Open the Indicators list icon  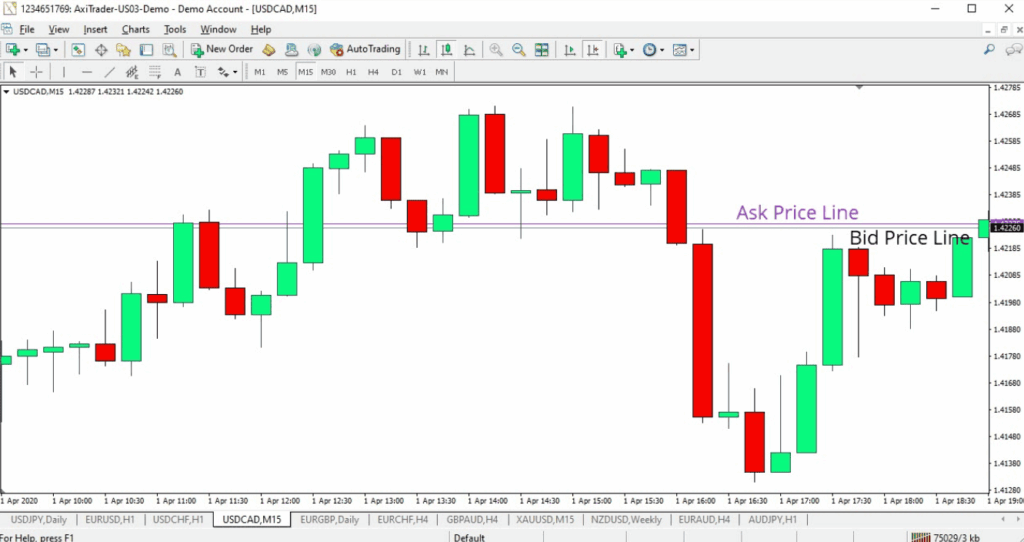coord(620,50)
